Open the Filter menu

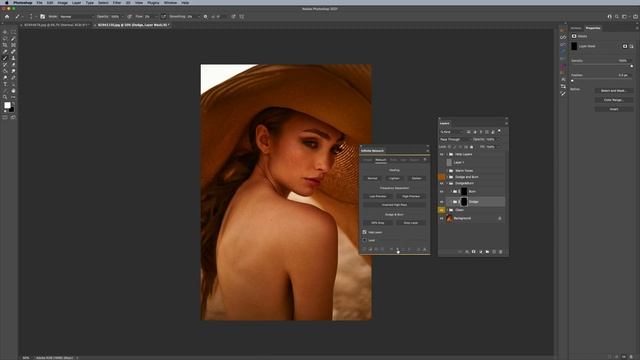point(117,2)
